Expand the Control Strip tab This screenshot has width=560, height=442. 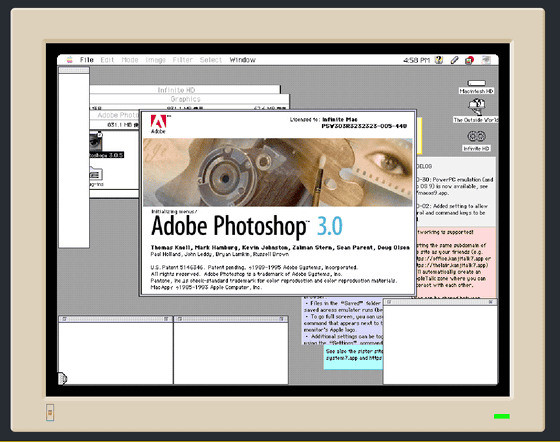[62, 378]
